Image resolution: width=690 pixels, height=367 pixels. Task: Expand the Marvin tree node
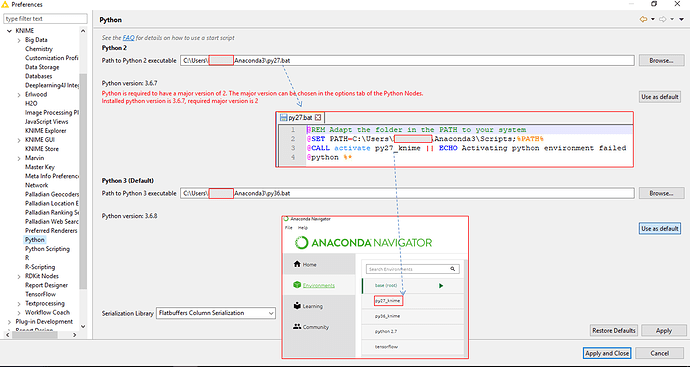tap(19, 158)
